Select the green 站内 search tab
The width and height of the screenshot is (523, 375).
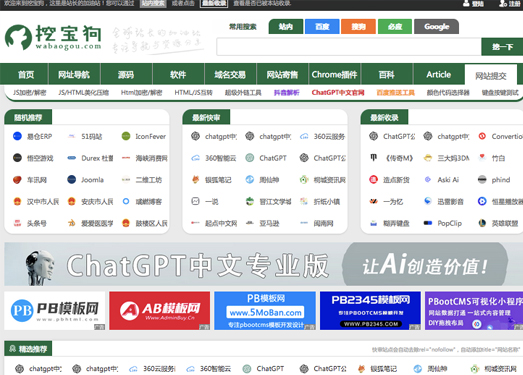pyautogui.click(x=286, y=27)
